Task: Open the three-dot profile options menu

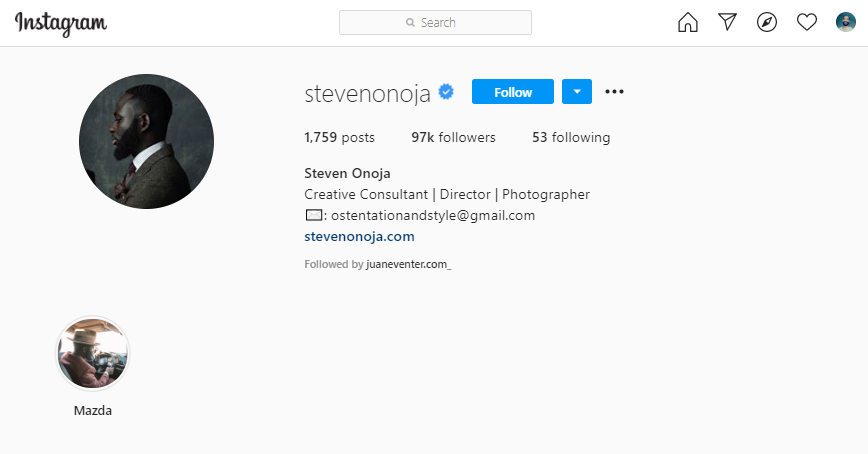Action: point(614,92)
